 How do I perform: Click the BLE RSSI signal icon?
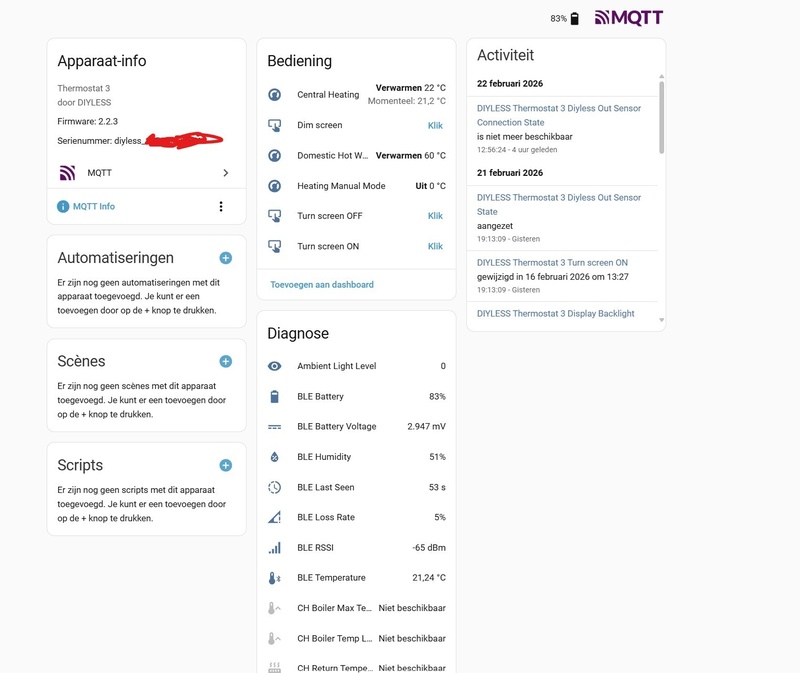(275, 548)
